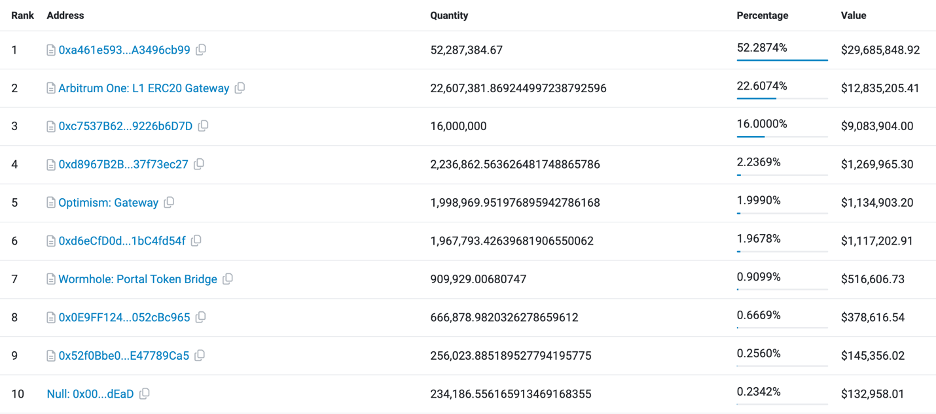Copy address 0xa461e593...A3496cb99 via copy icon

pyautogui.click(x=202, y=50)
